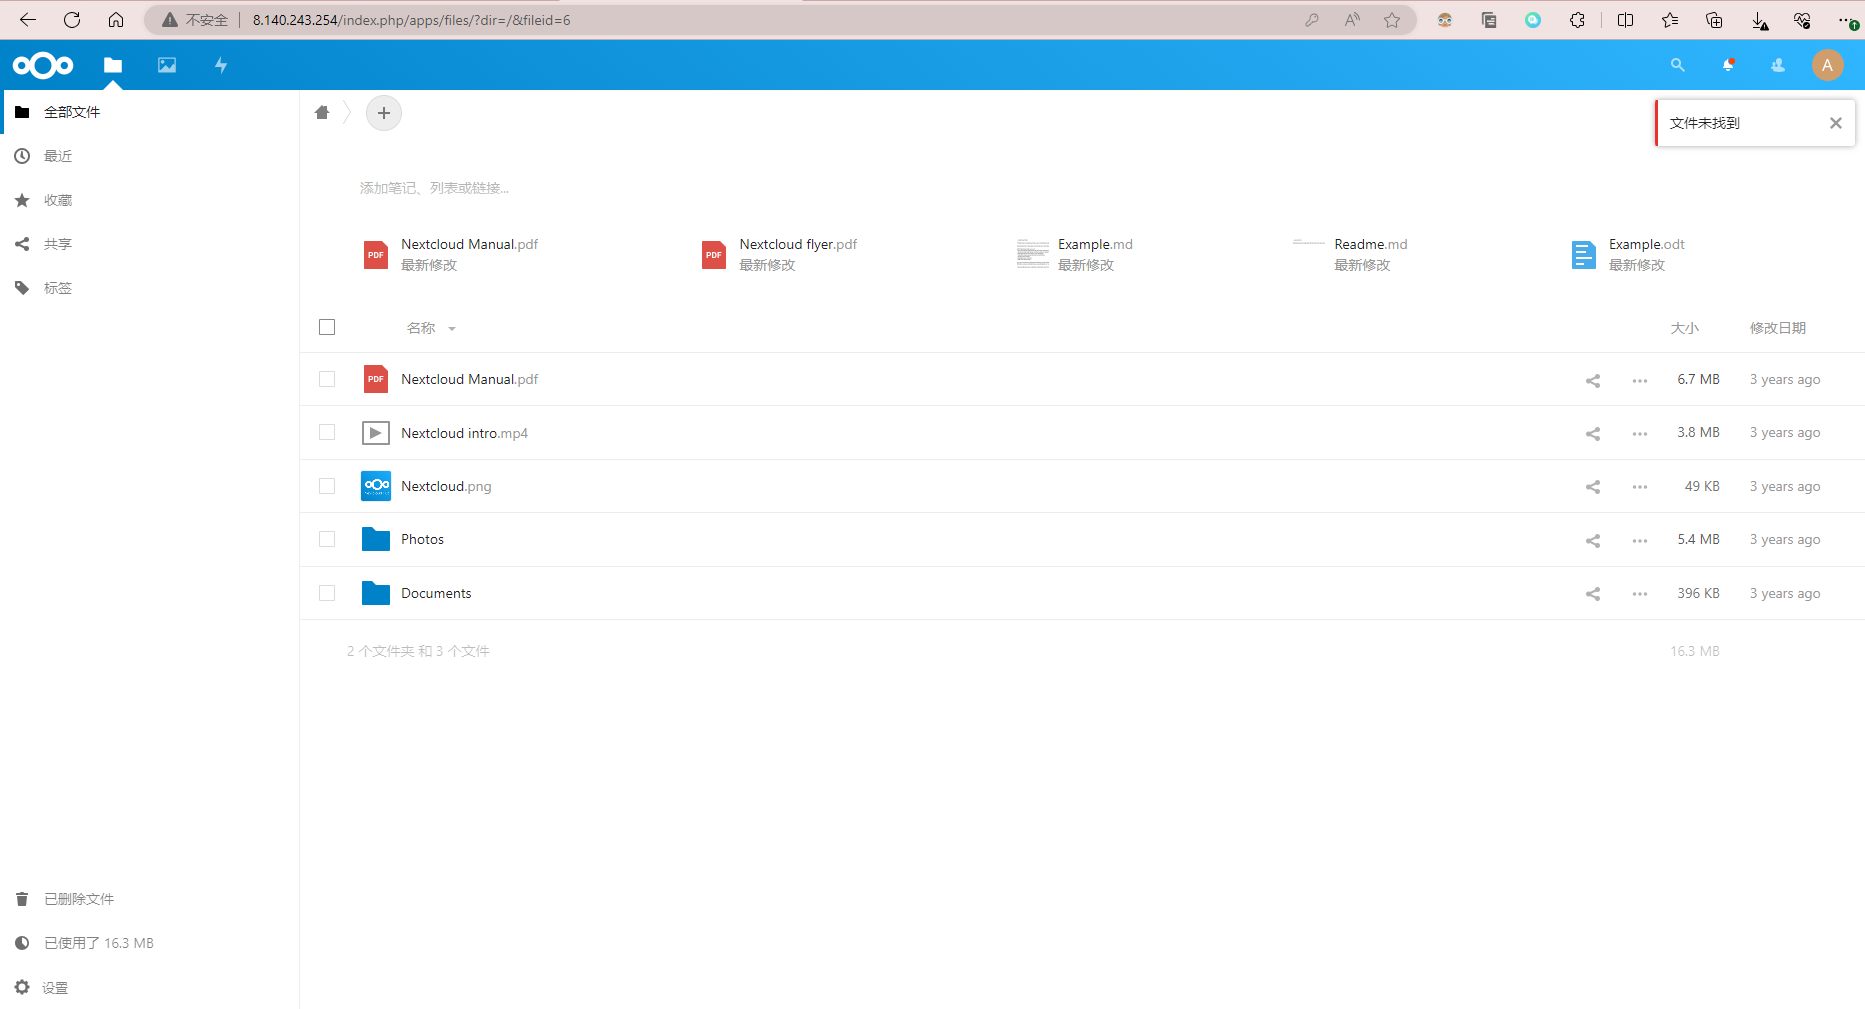
Task: Go to home folder breadcrumb icon
Action: coord(322,113)
